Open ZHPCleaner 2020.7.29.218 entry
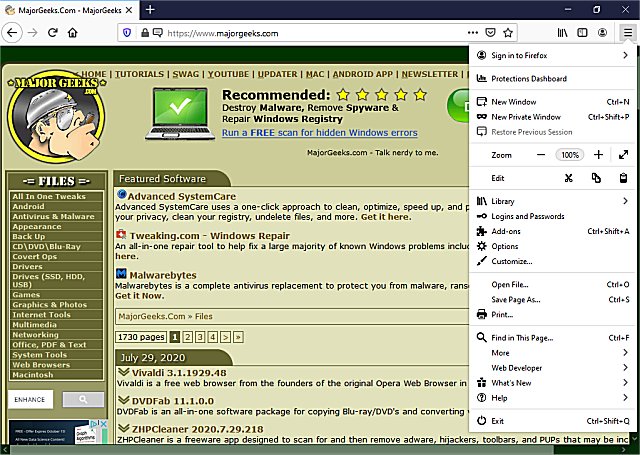Image resolution: width=640 pixels, height=455 pixels. coord(198,429)
